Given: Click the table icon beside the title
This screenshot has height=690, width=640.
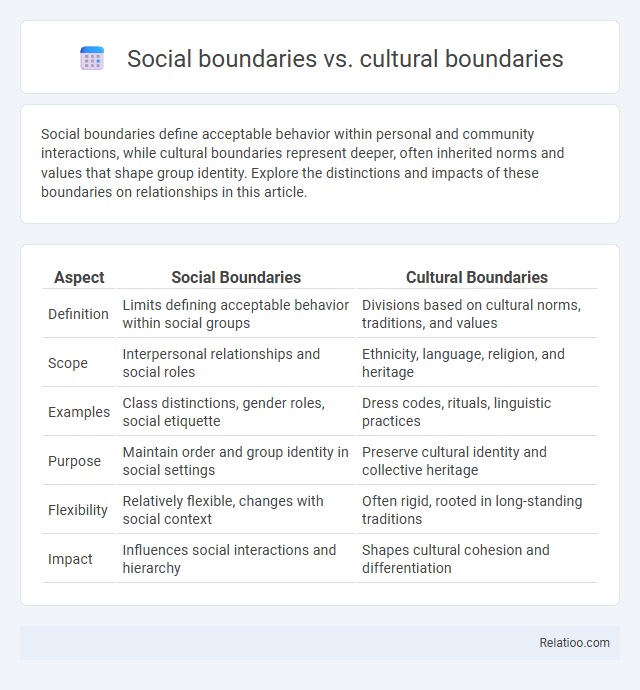Looking at the screenshot, I should click(92, 58).
